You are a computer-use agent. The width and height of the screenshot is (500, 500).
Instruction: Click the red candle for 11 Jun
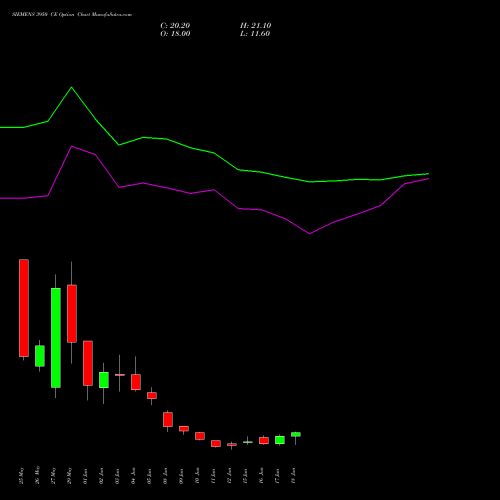click(216, 444)
